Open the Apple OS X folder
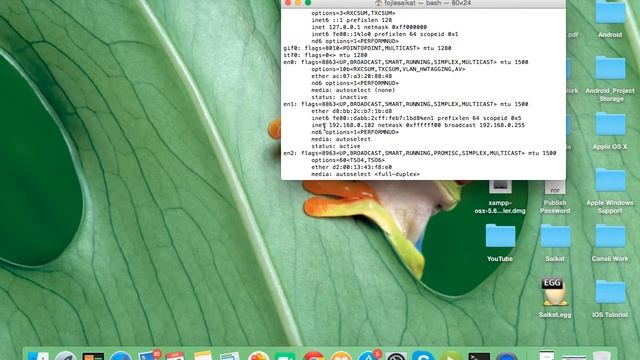The height and width of the screenshot is (360, 640). (610, 124)
